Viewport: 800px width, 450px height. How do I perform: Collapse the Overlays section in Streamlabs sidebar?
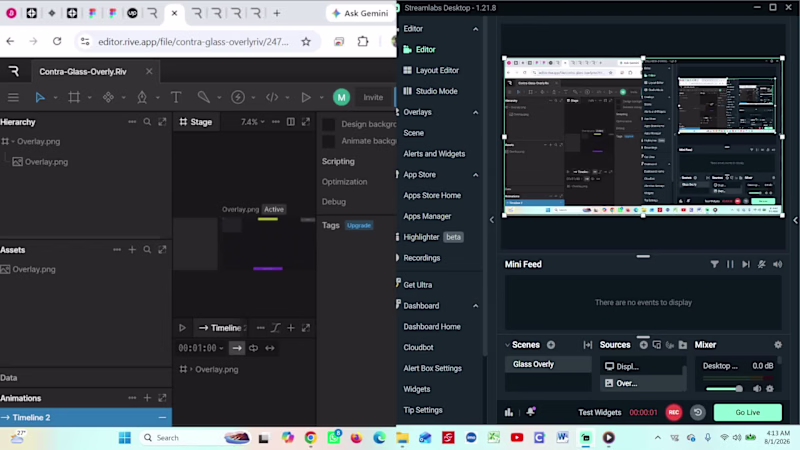(476, 112)
